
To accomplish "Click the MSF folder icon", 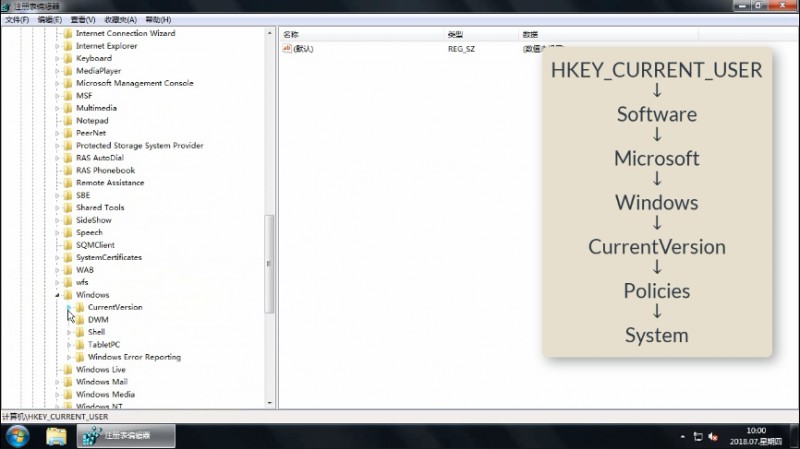I will 68,95.
